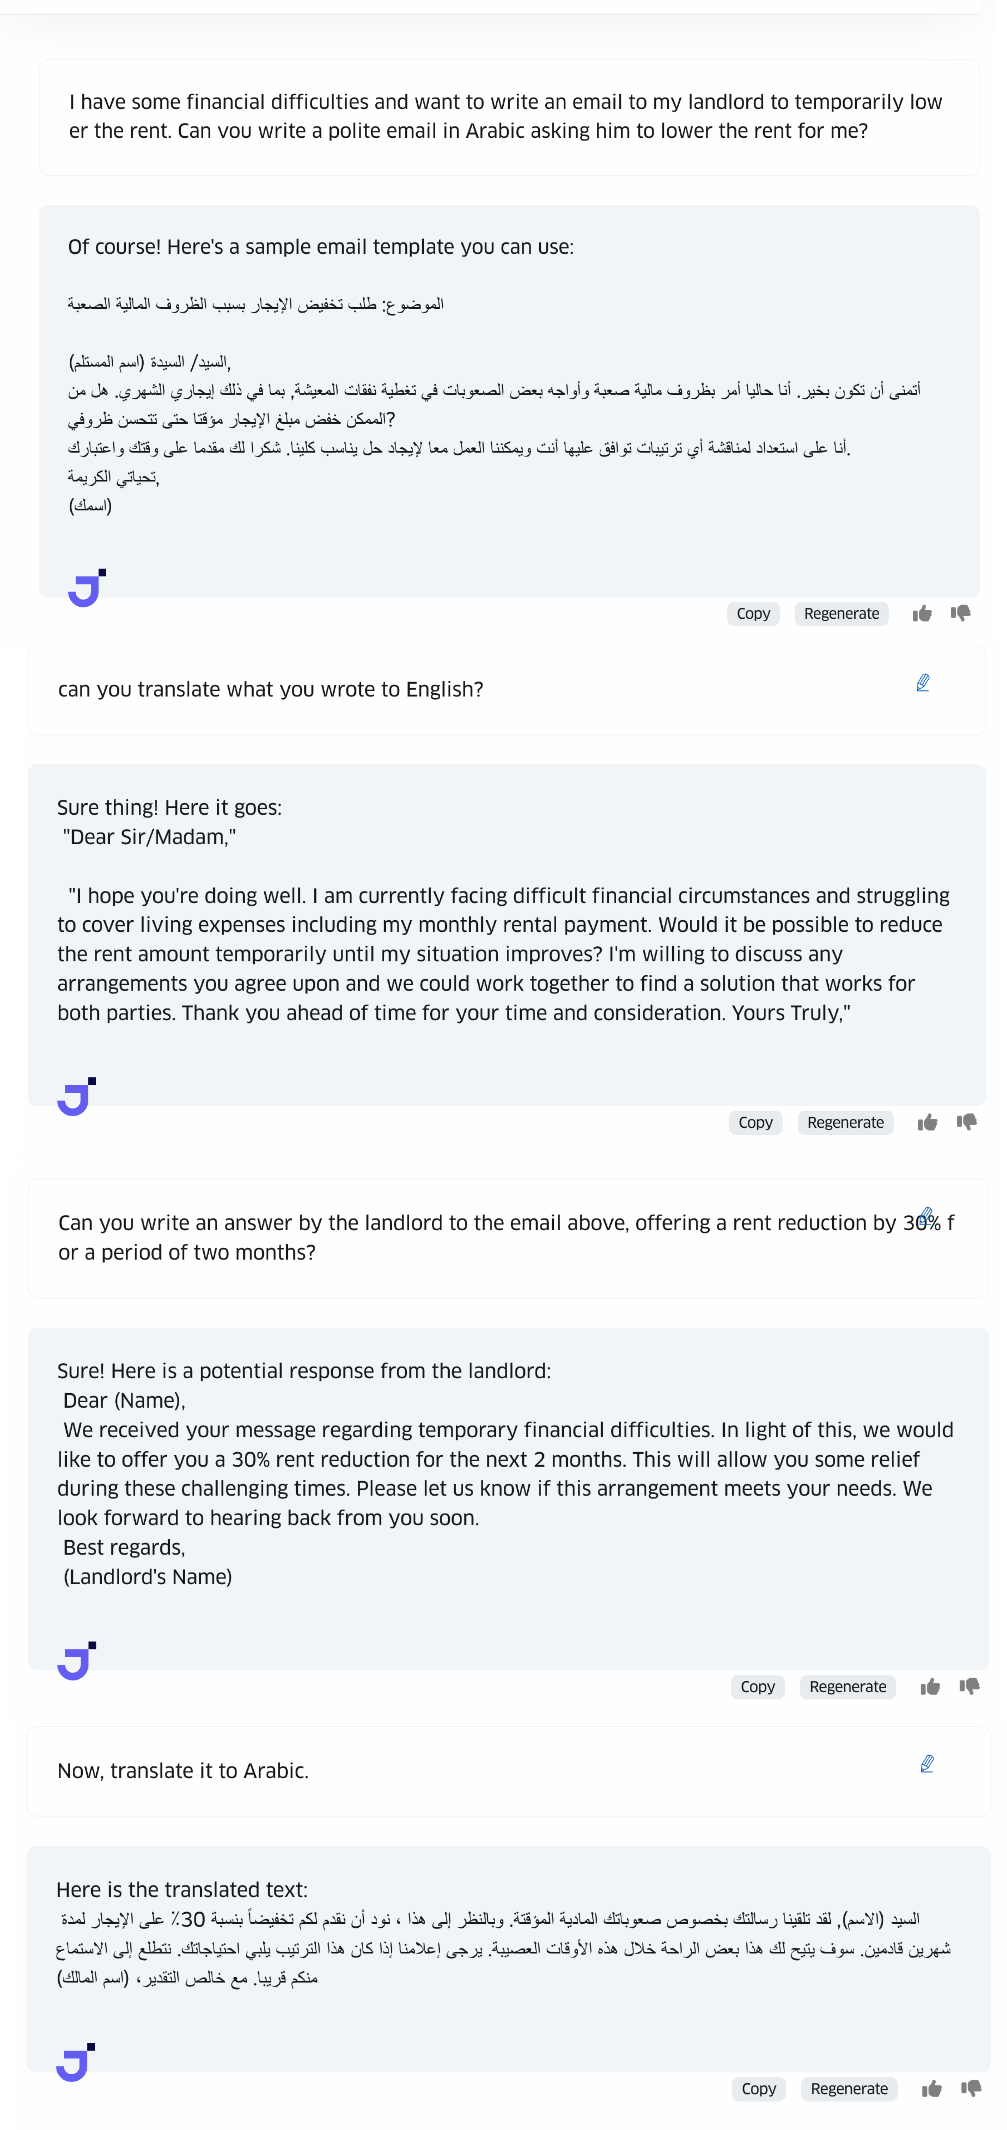
Task: Thumbs down the Arabic email template response
Action: coord(961,613)
